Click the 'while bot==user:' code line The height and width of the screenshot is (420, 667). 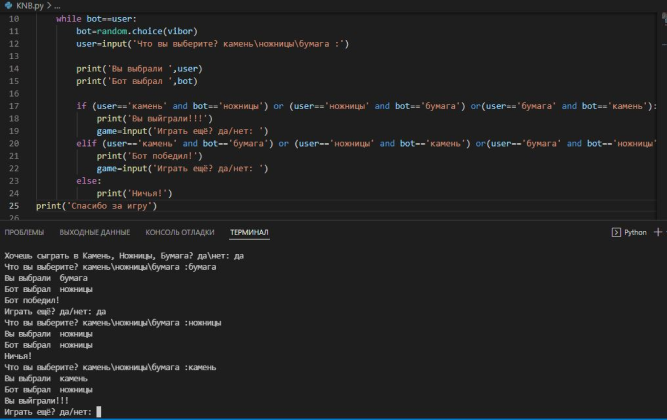(x=99, y=19)
